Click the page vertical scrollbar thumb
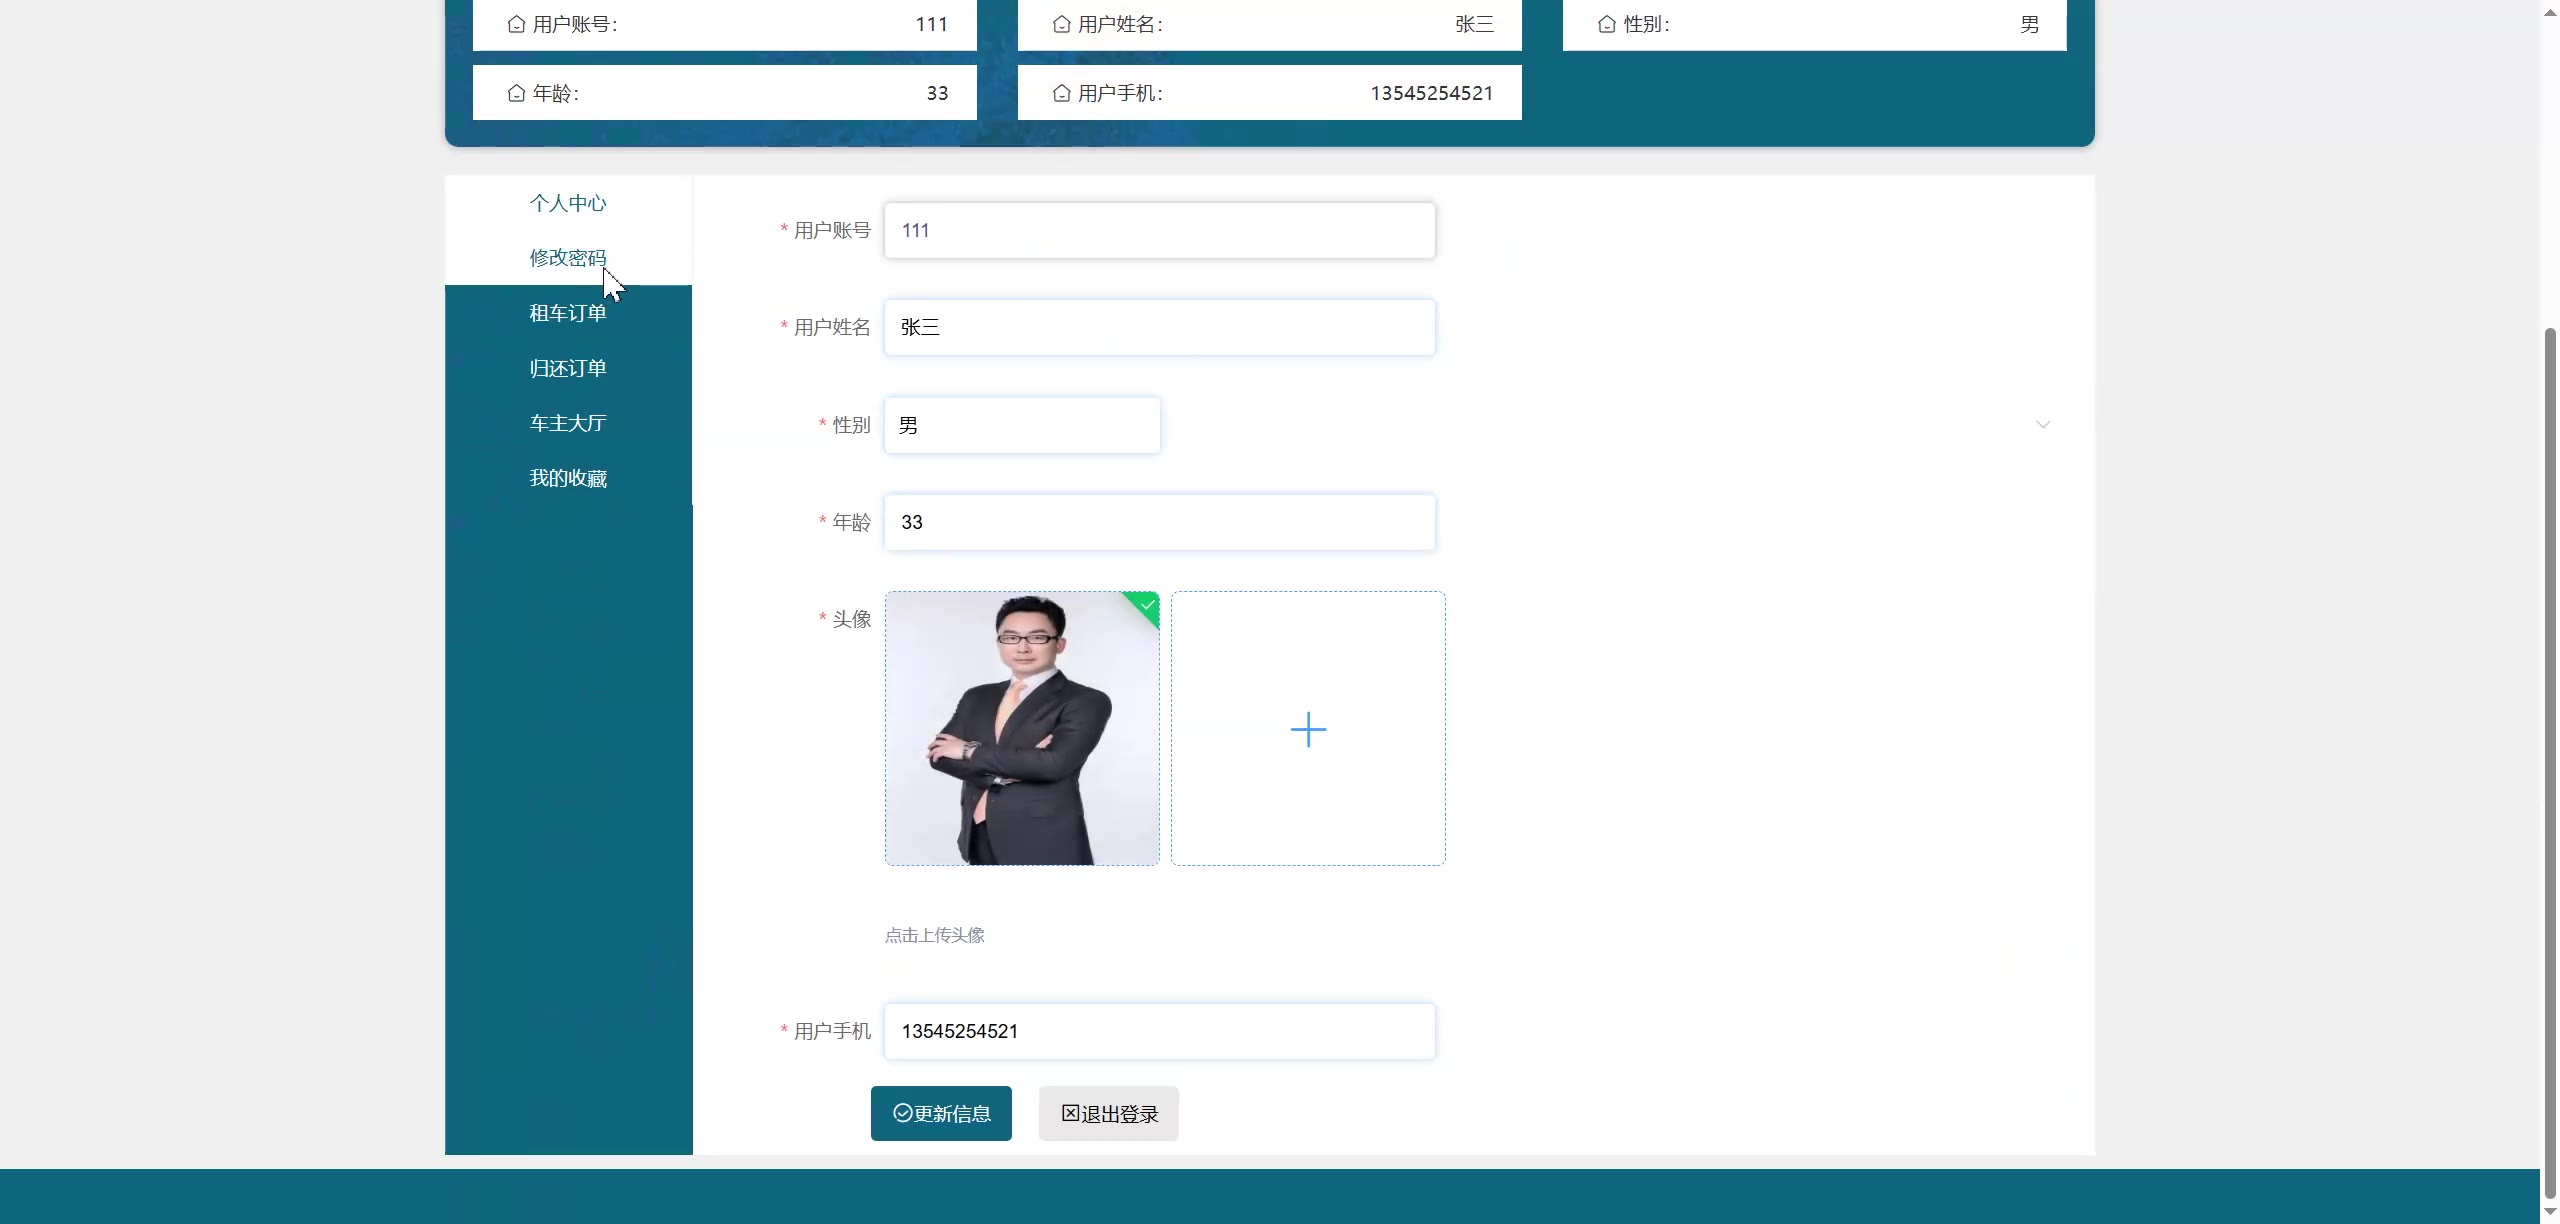This screenshot has width=2560, height=1224. pos(2549,760)
